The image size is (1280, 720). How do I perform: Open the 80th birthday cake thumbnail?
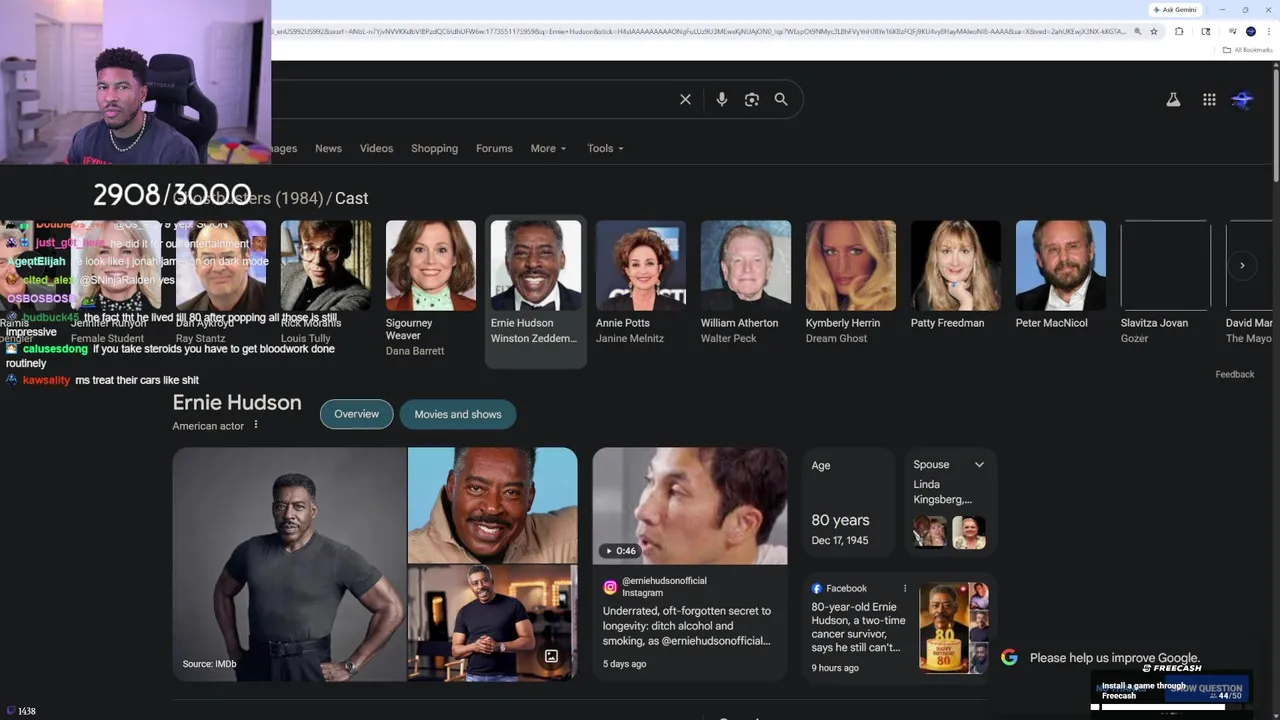[x=954, y=628]
